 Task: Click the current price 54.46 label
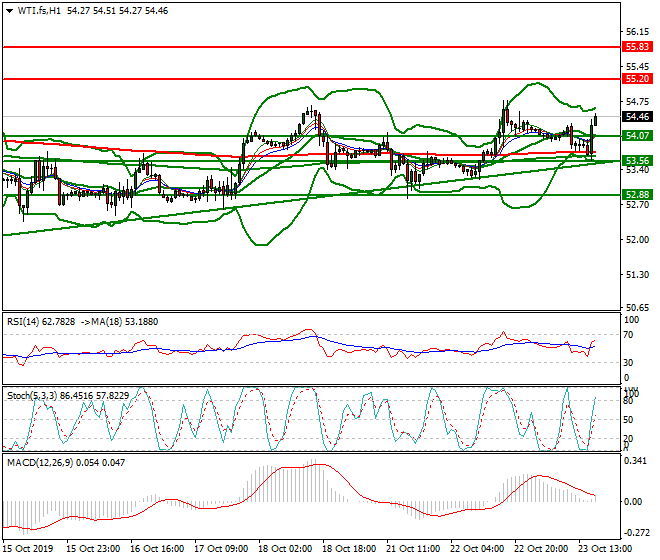point(637,117)
